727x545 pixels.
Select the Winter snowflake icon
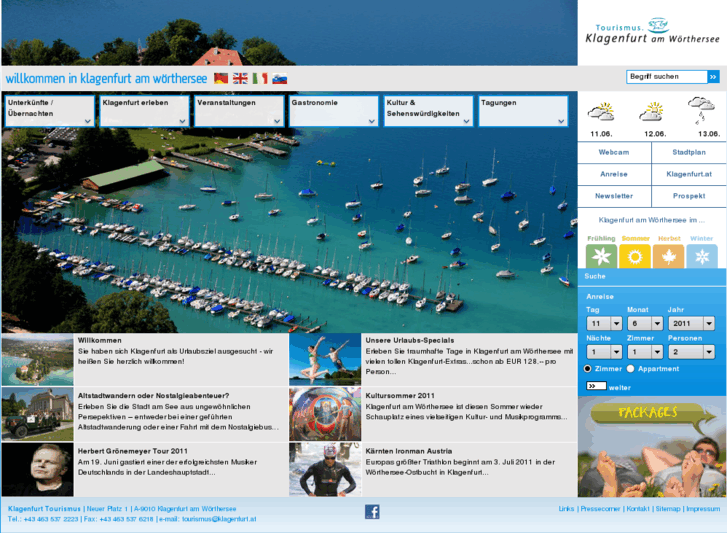702,256
